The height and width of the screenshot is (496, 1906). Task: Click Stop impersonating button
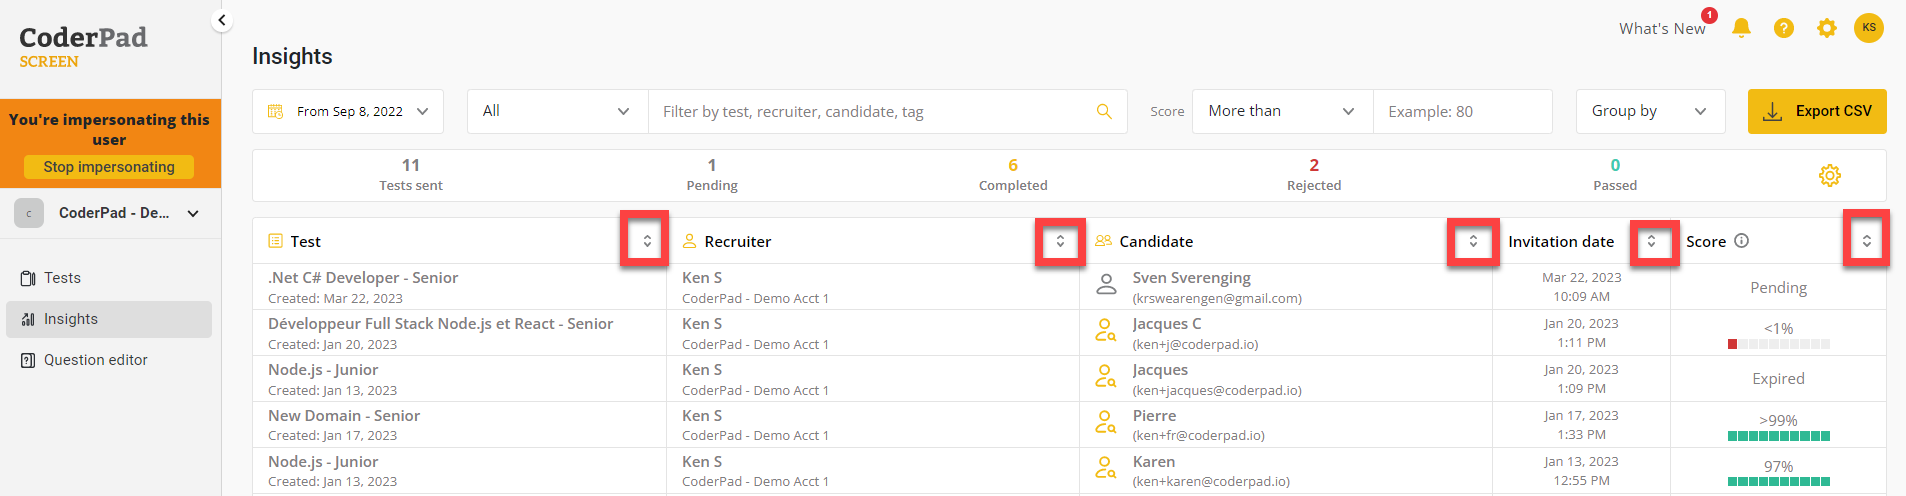(109, 167)
